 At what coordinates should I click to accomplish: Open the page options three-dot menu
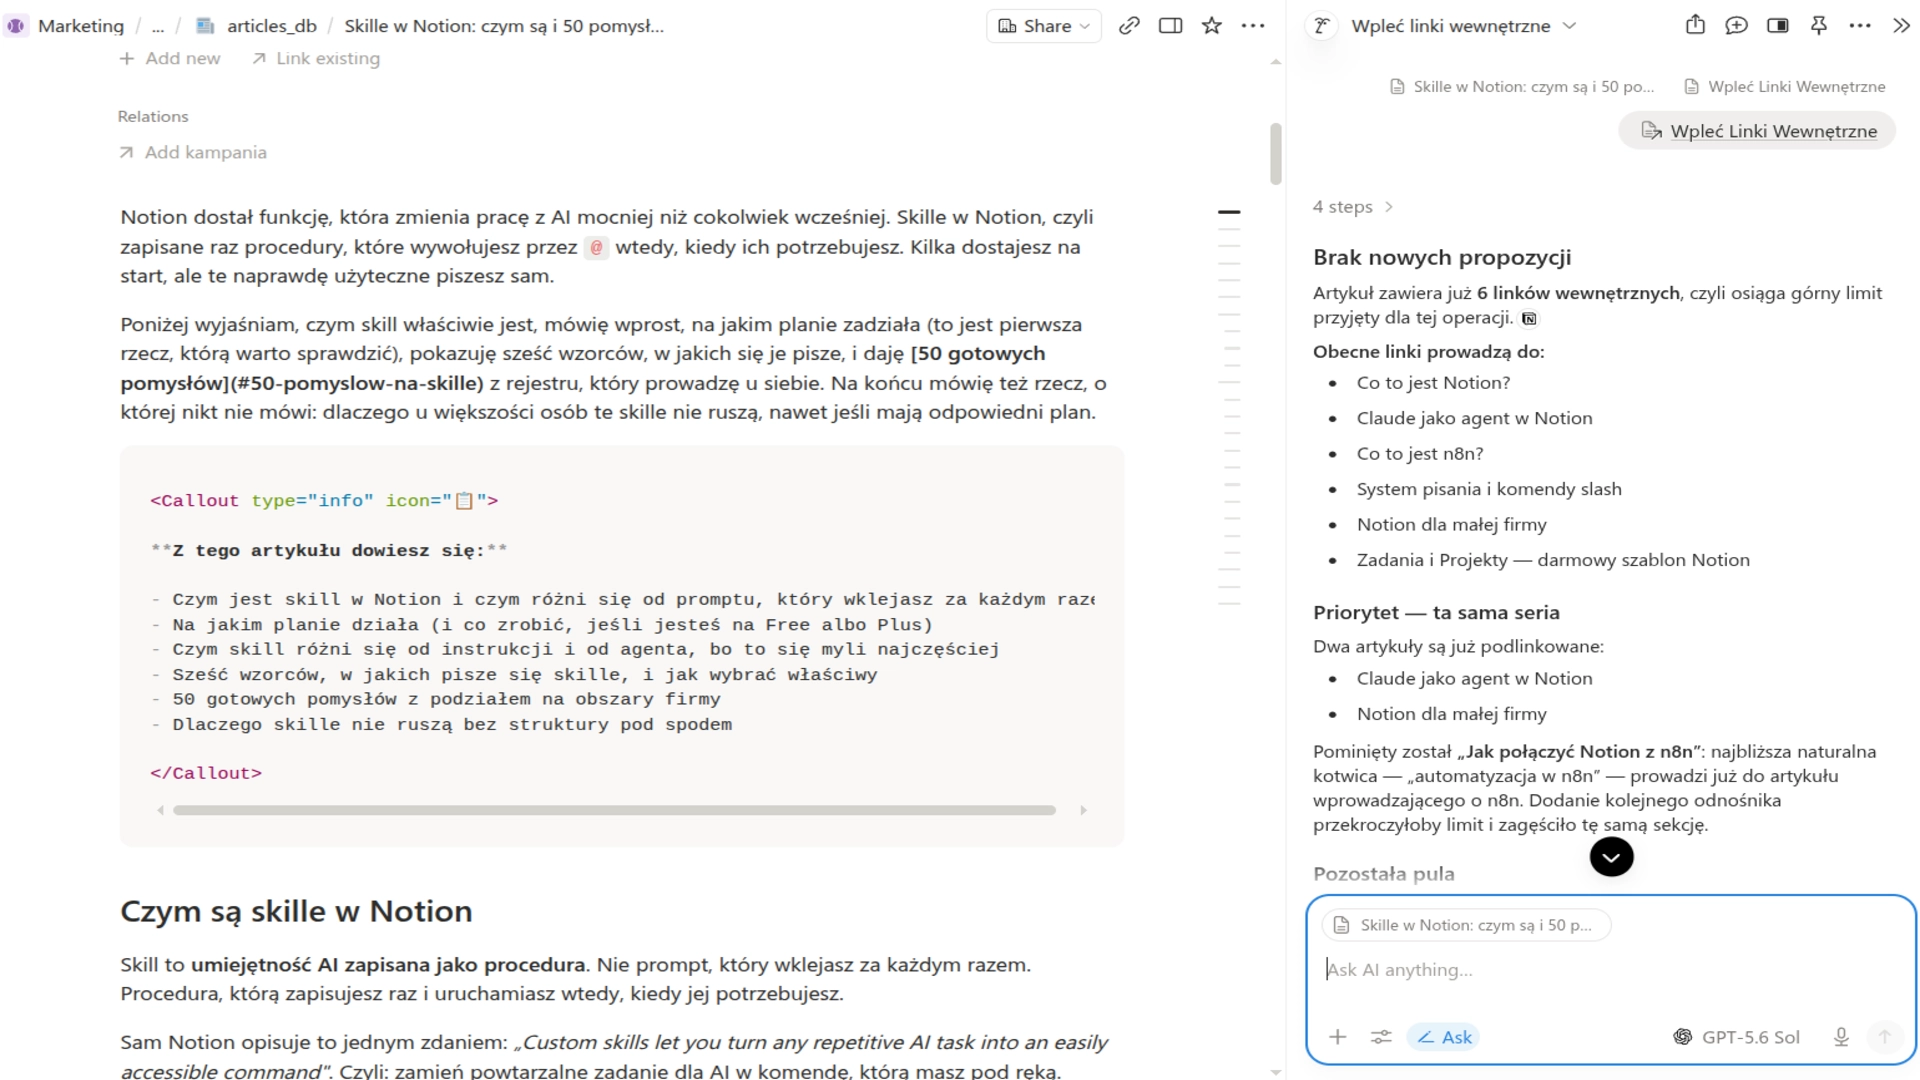pos(1253,26)
